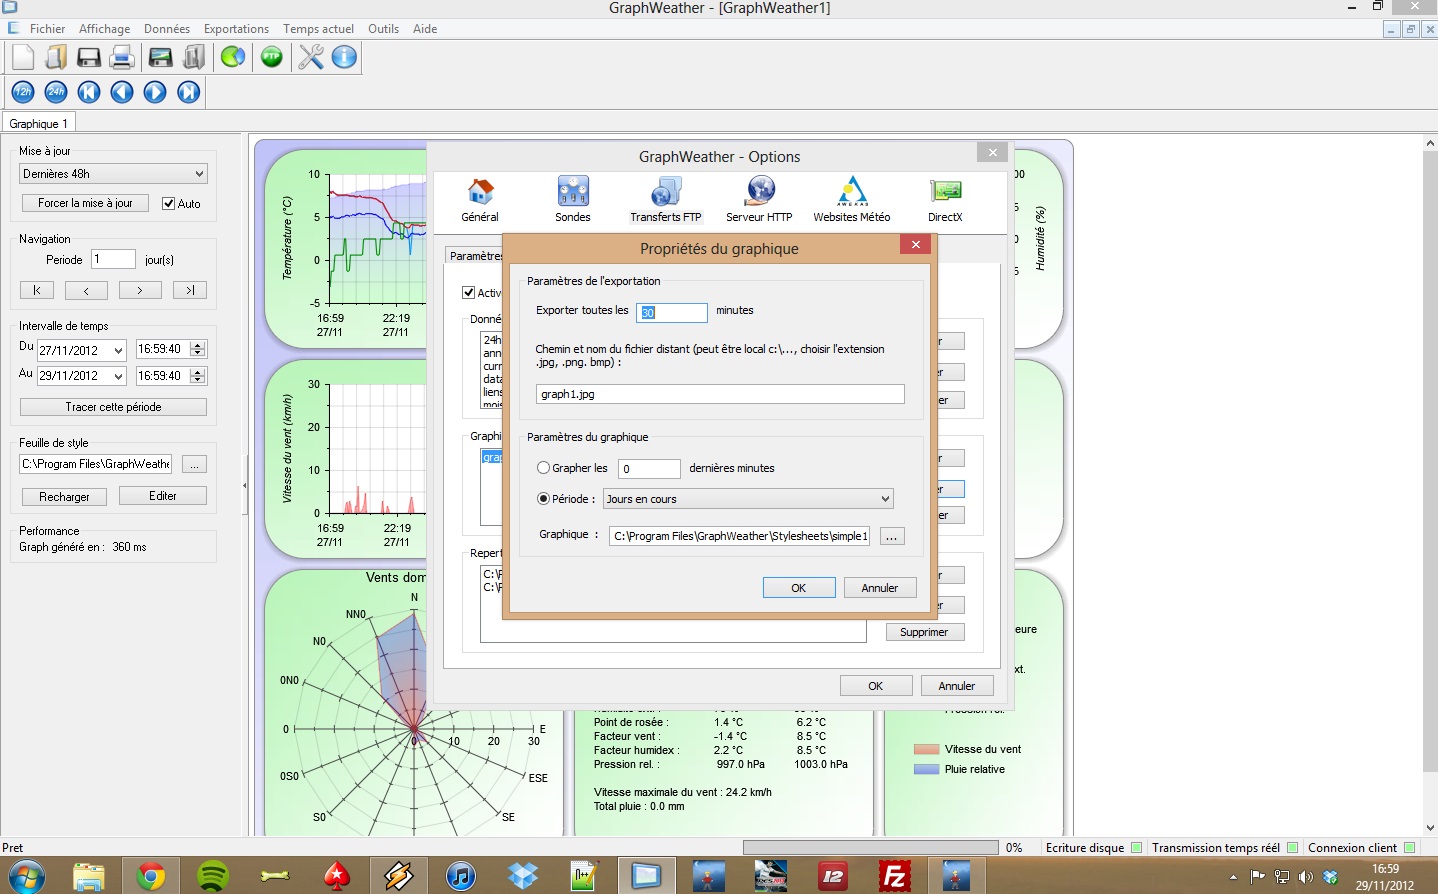
Task: Go to previous period with the blue left arrow
Action: coord(122,92)
